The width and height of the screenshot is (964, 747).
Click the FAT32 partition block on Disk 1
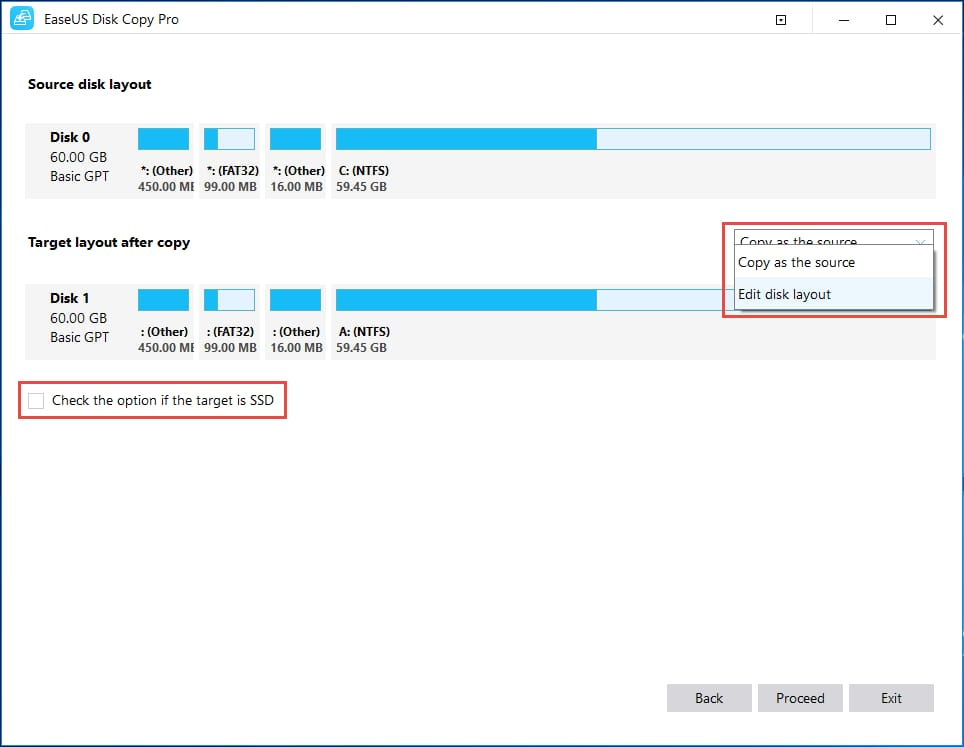pos(229,299)
